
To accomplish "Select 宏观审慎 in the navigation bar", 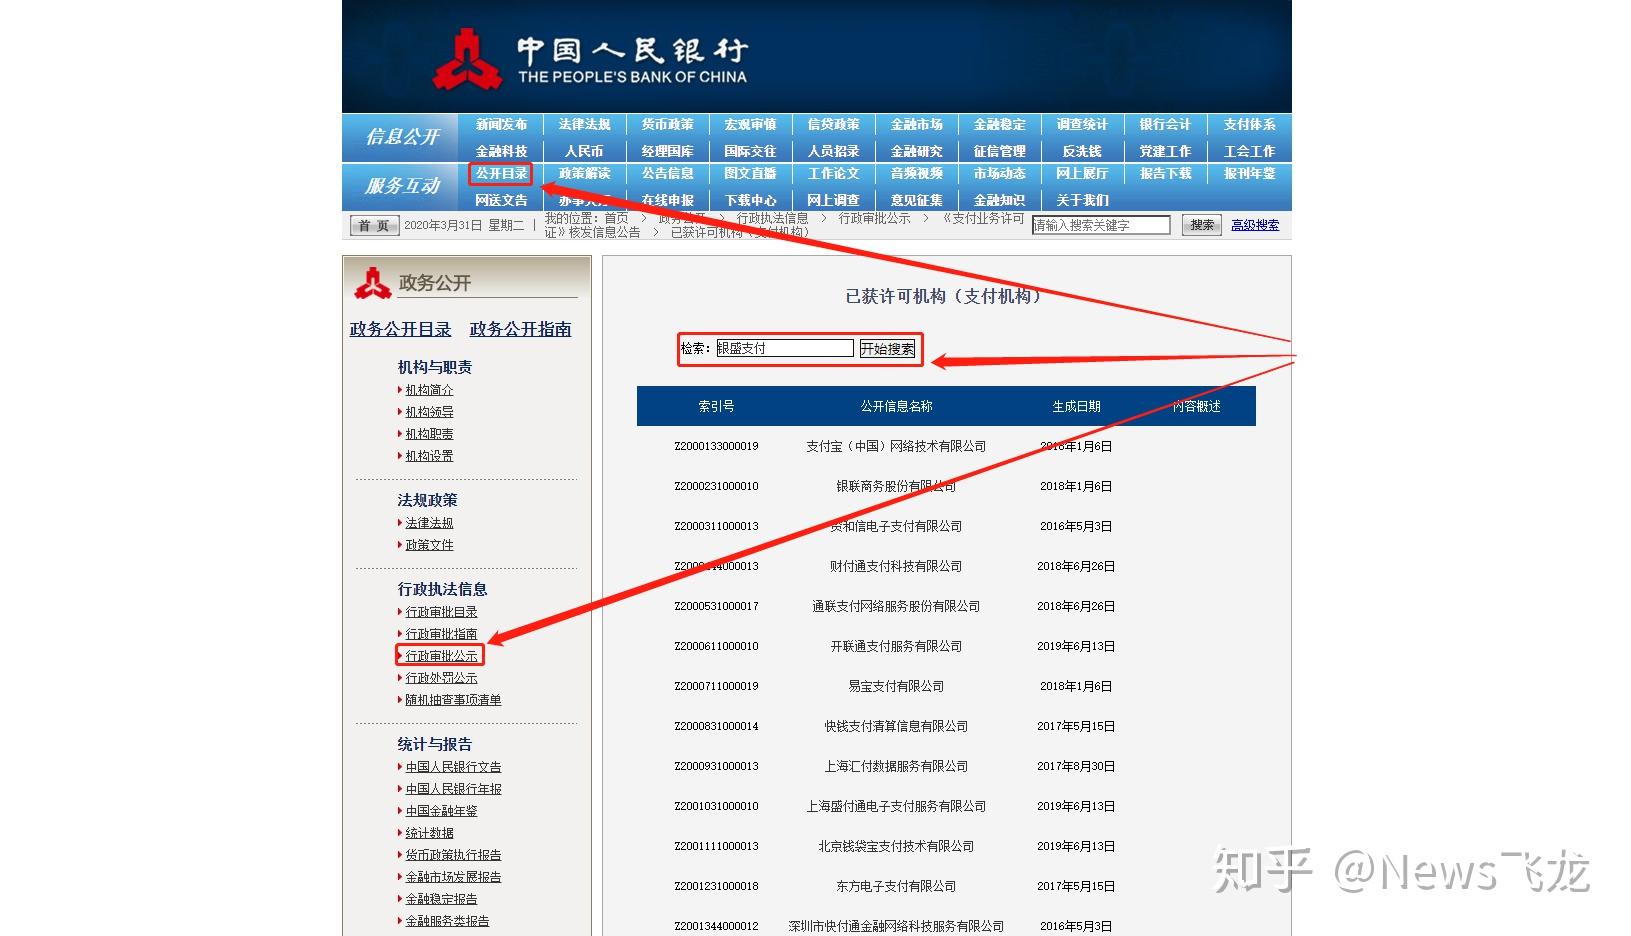I will [750, 124].
